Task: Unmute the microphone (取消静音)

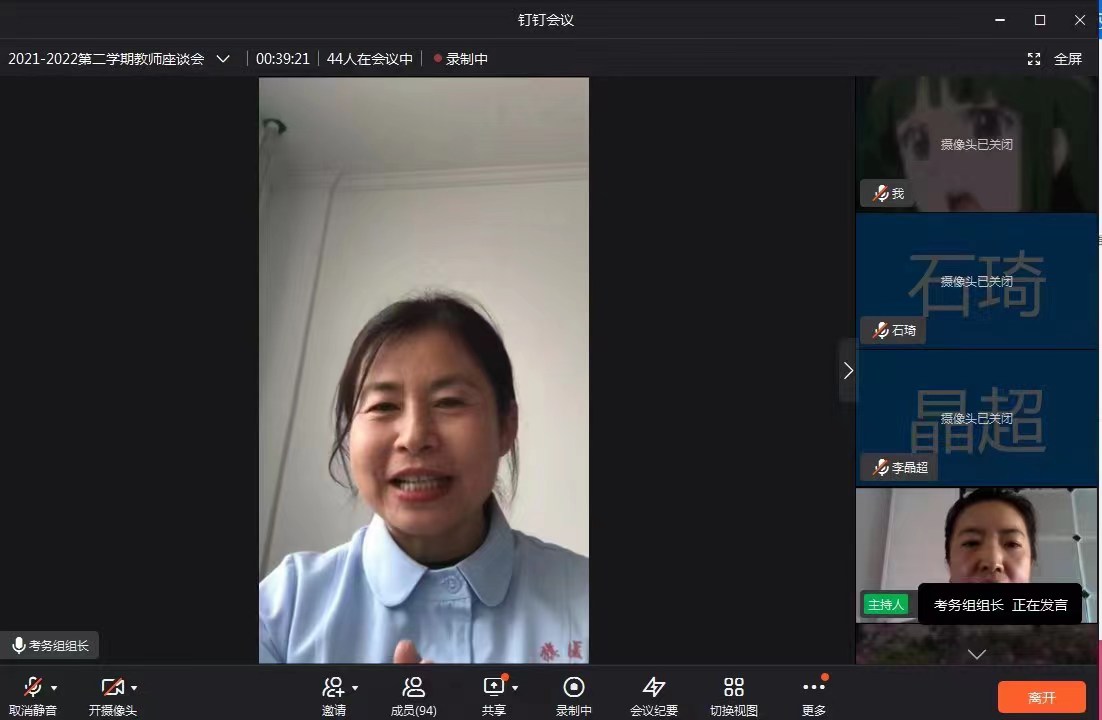Action: 33,687
